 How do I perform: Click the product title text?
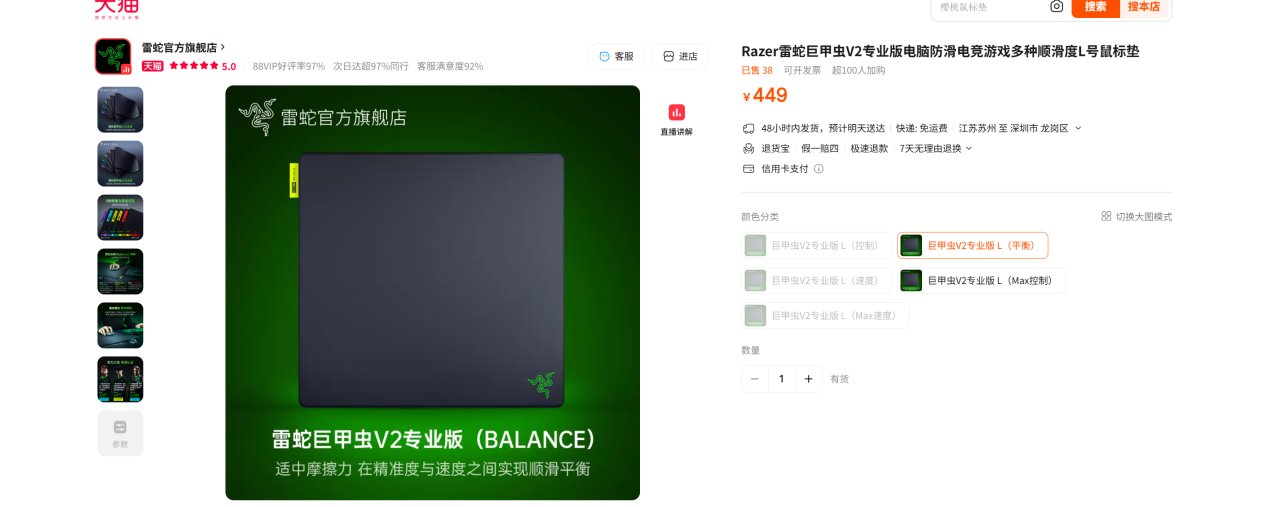pos(940,51)
